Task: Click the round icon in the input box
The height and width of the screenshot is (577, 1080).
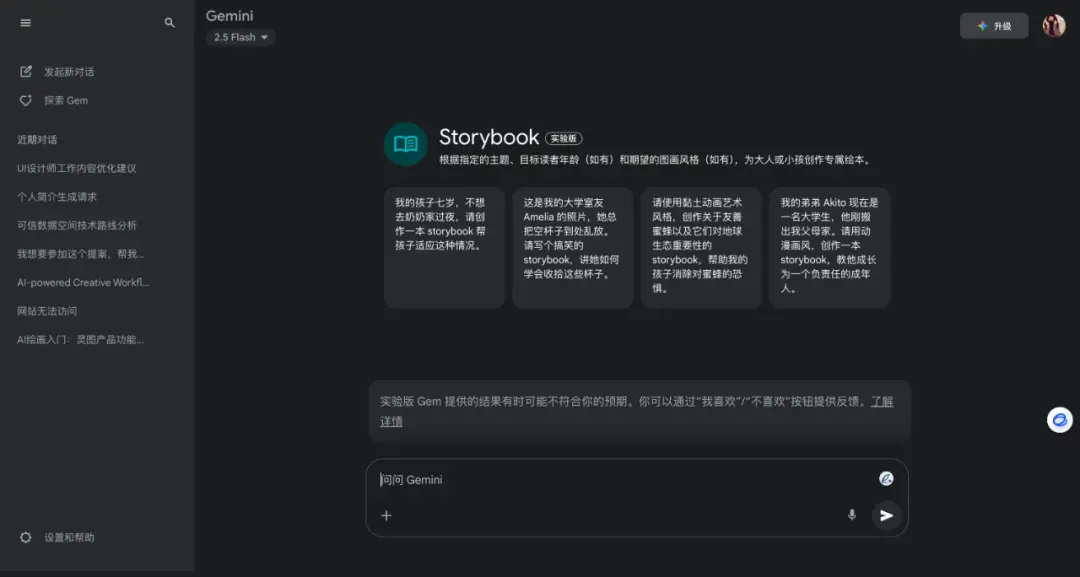Action: click(x=886, y=479)
